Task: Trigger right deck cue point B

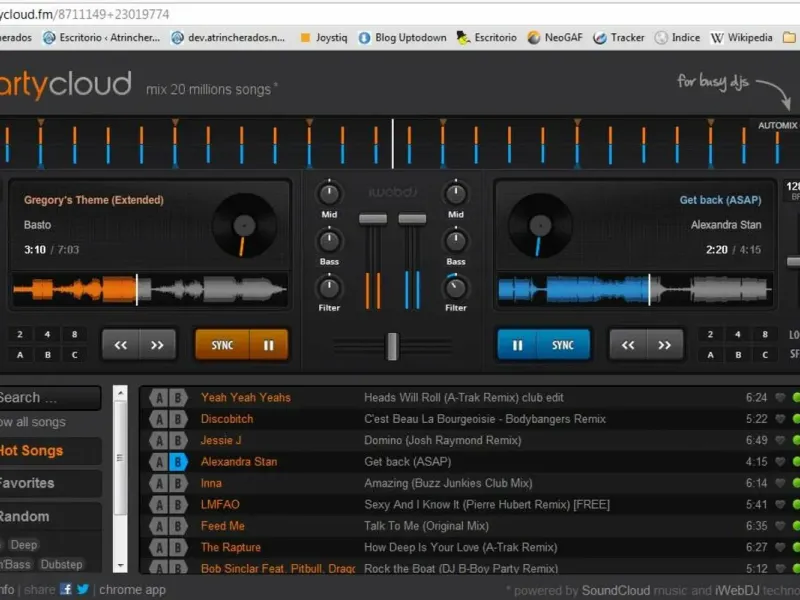Action: [x=738, y=355]
